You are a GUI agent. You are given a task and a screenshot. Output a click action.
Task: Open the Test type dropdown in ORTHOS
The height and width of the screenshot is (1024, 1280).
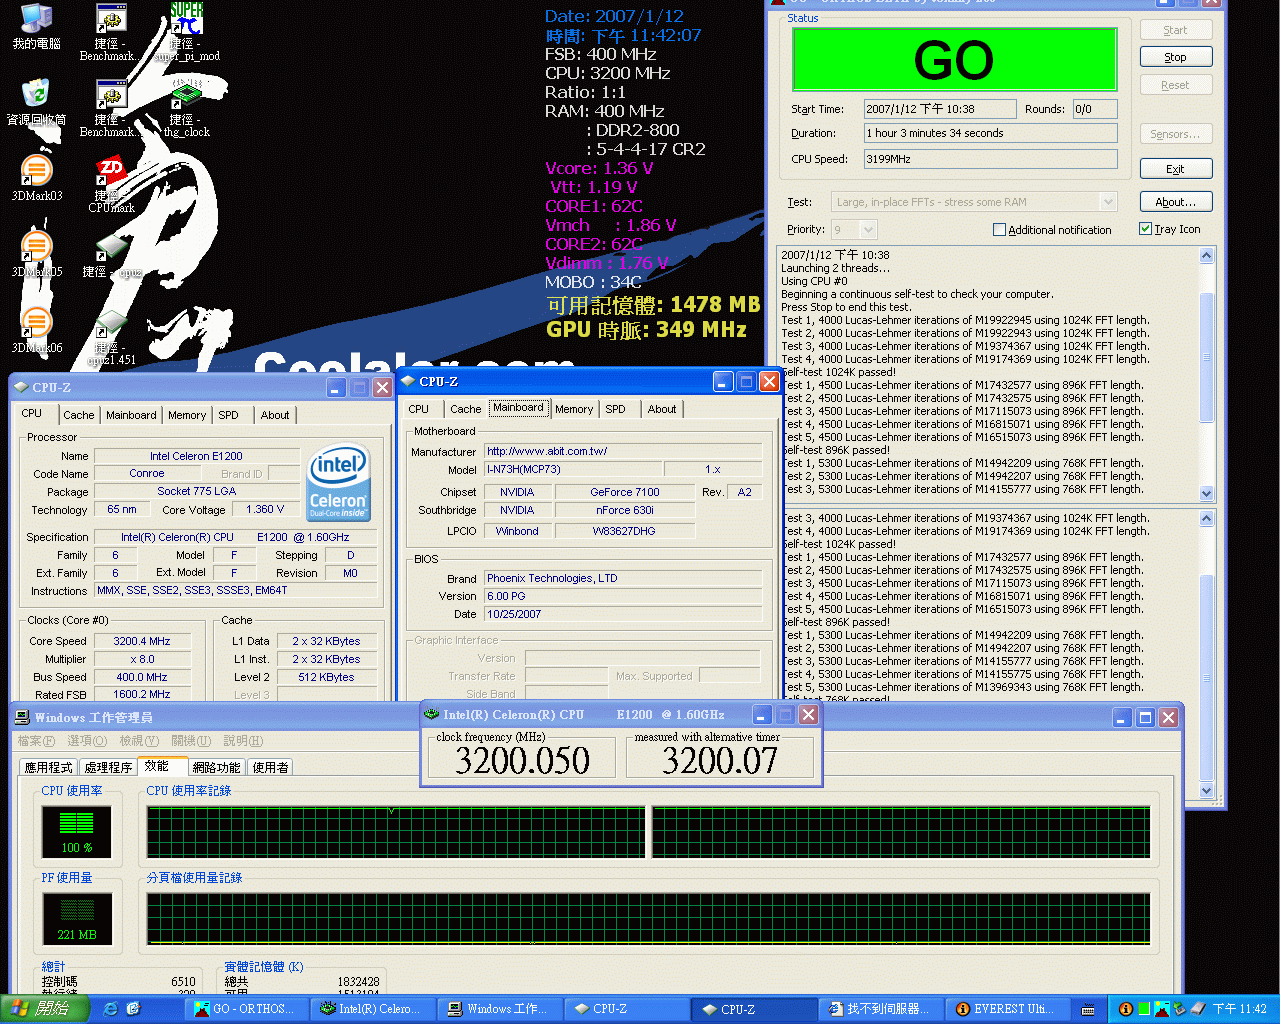(x=1108, y=202)
